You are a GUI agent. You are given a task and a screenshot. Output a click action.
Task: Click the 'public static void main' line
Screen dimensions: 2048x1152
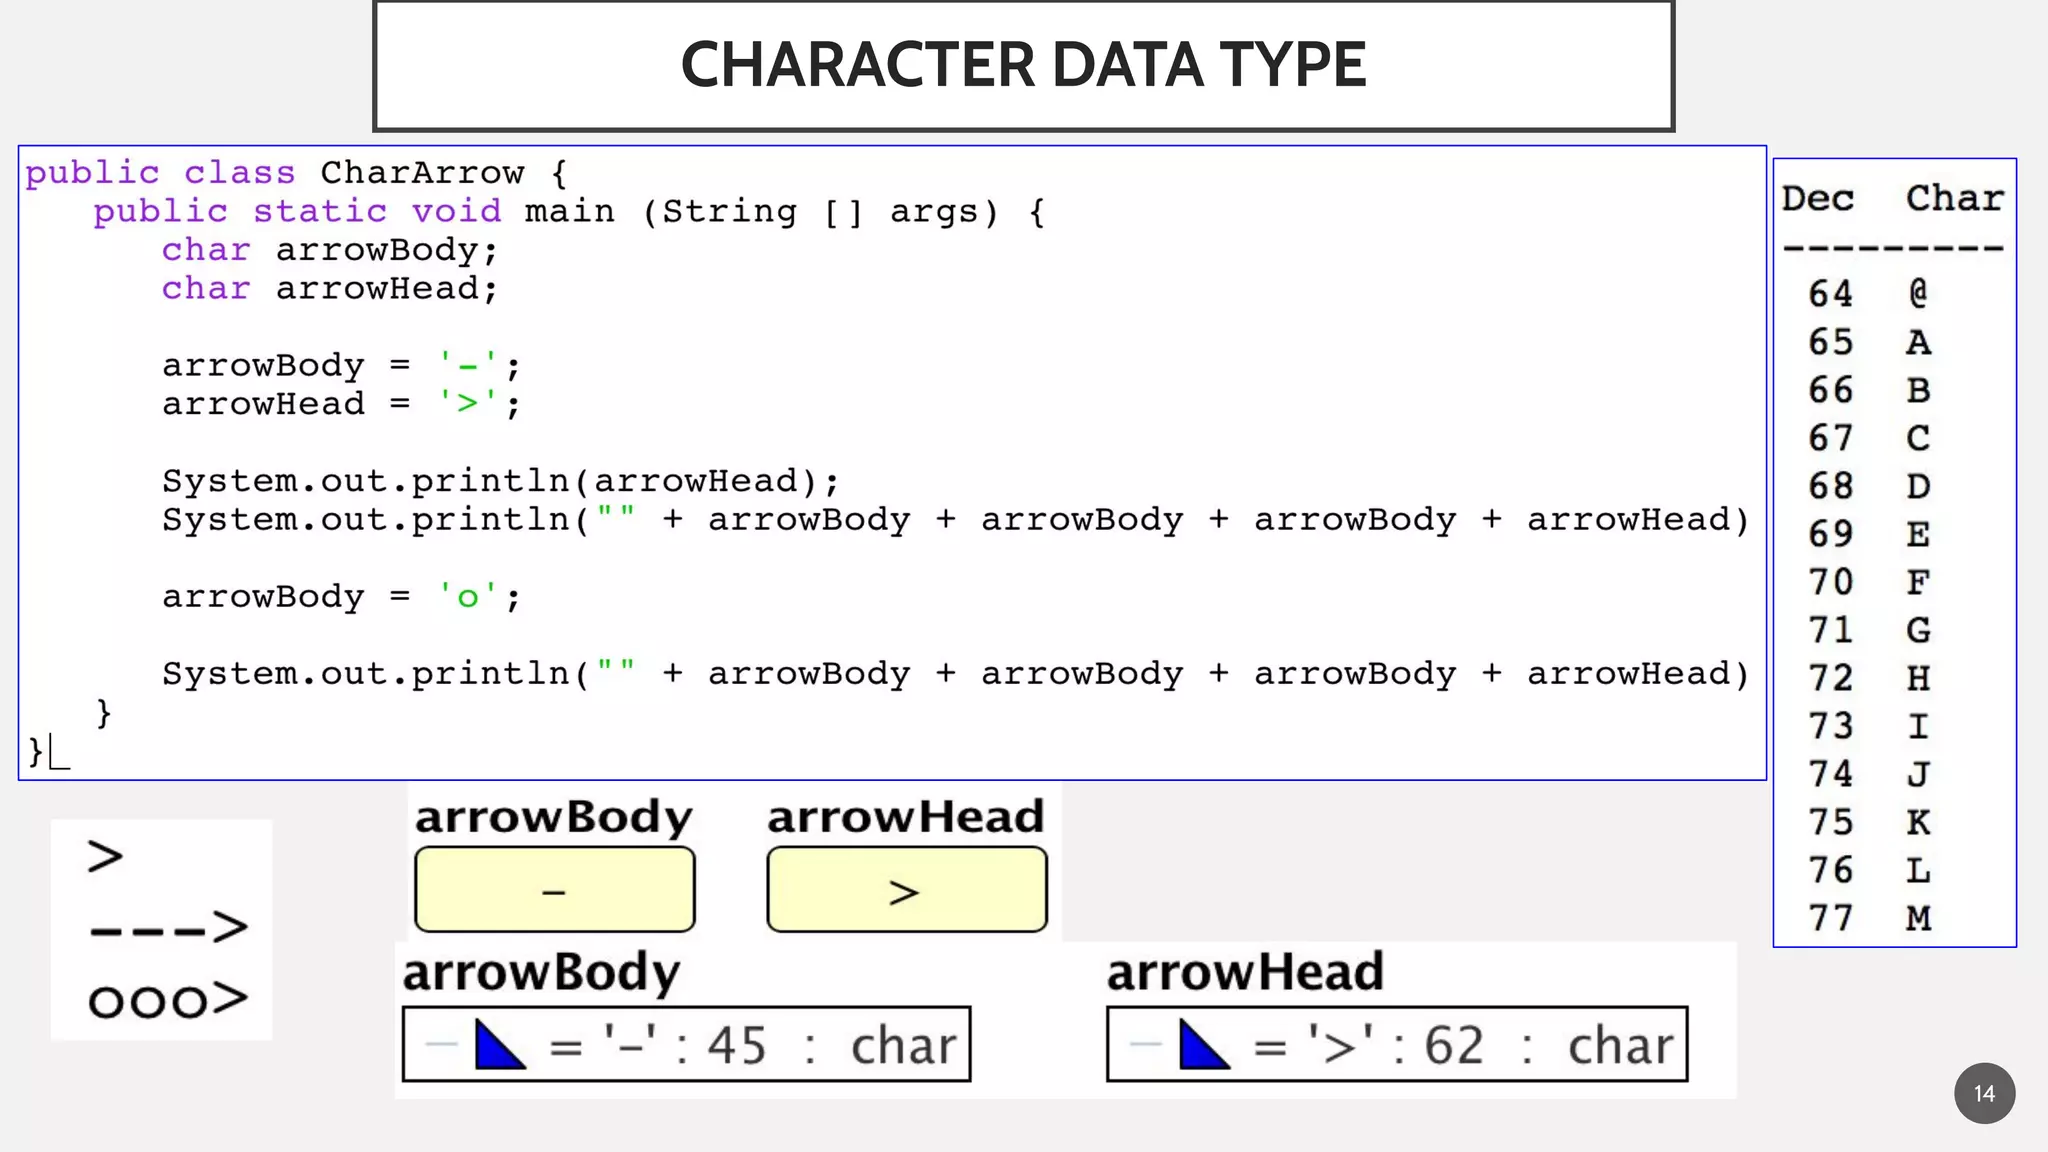tap(569, 212)
